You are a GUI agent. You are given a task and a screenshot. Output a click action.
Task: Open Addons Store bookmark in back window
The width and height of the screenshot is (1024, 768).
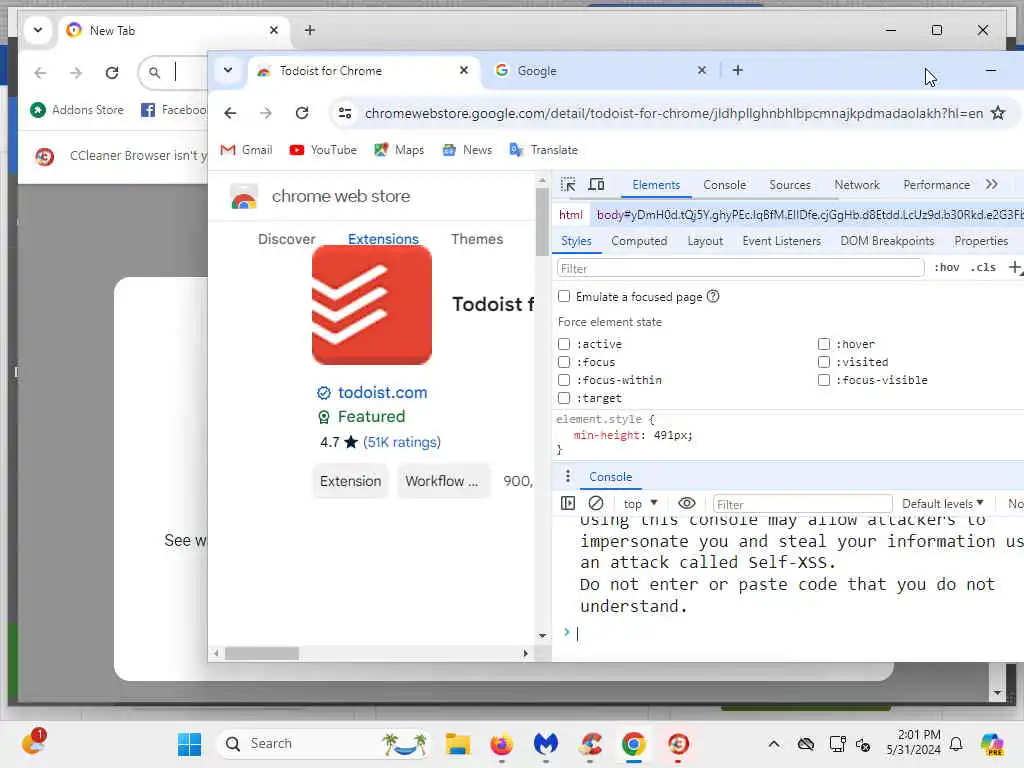(x=77, y=110)
